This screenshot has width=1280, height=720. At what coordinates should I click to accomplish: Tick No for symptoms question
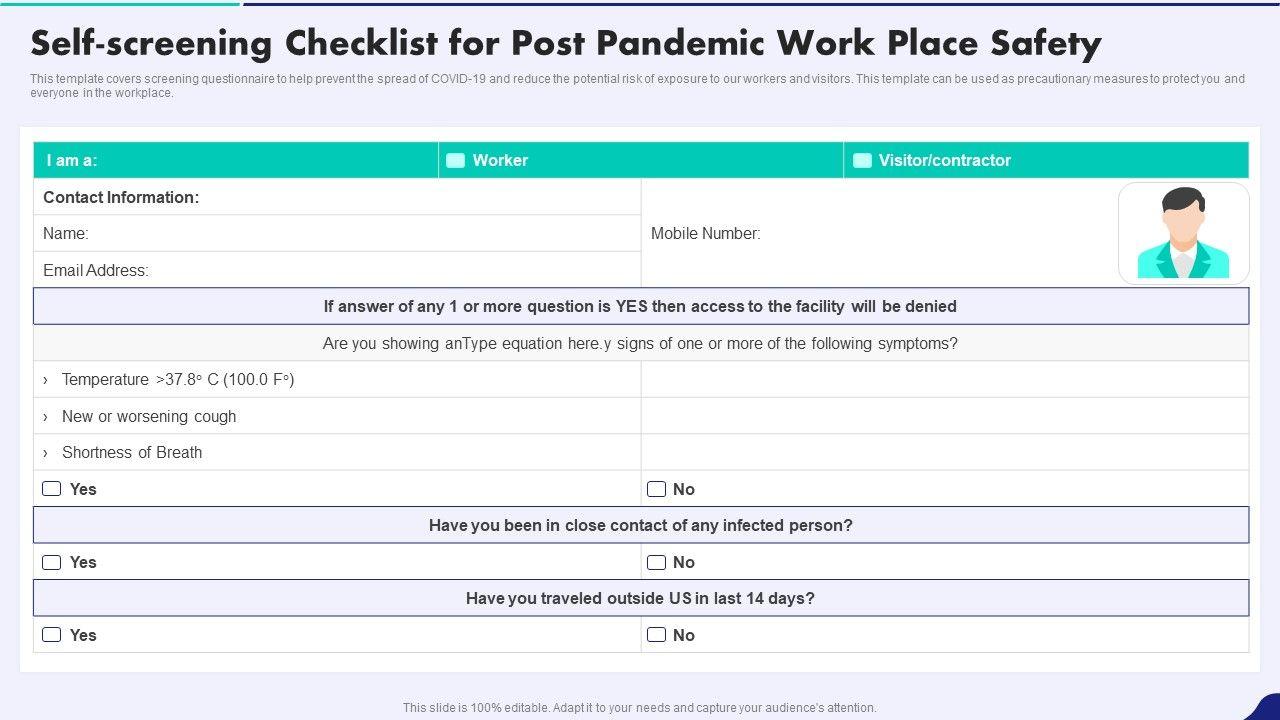coord(656,489)
